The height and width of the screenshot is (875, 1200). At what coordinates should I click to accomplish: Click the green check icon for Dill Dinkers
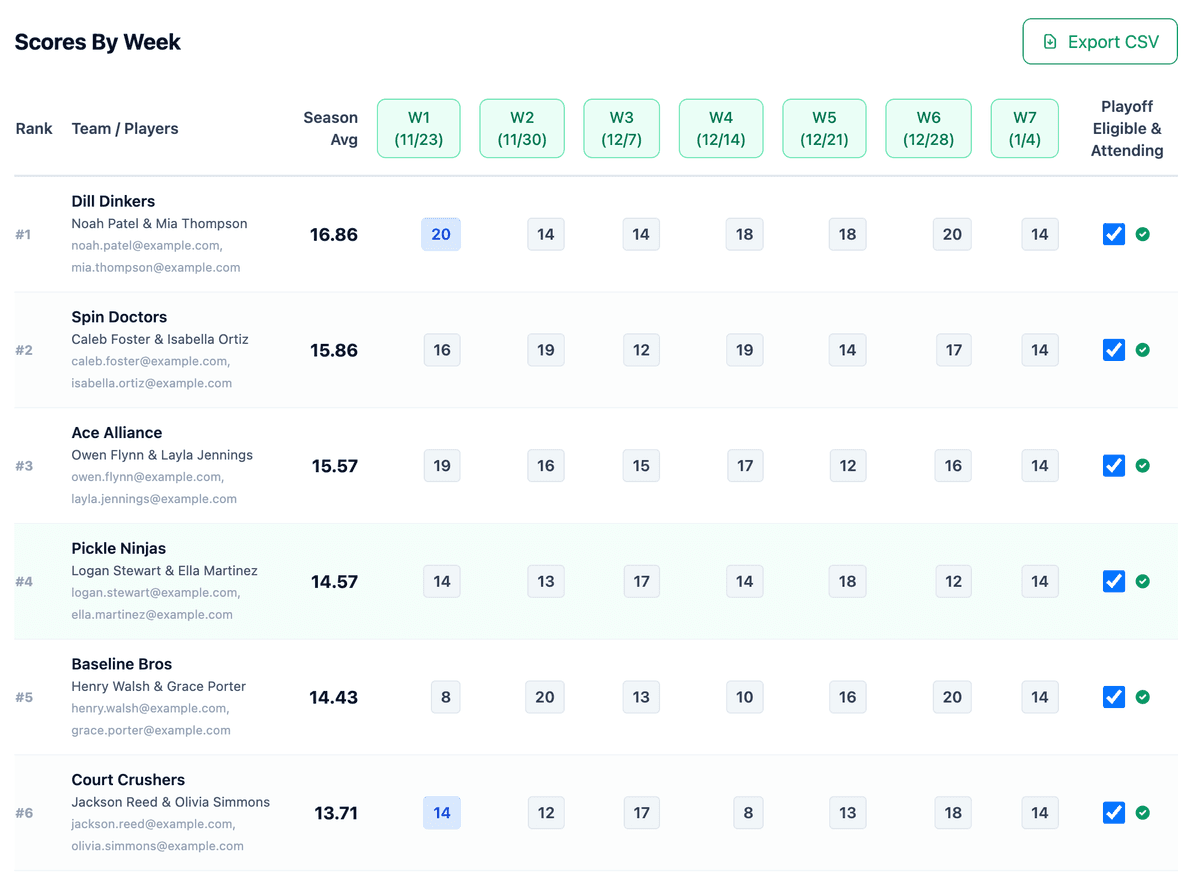(x=1143, y=234)
